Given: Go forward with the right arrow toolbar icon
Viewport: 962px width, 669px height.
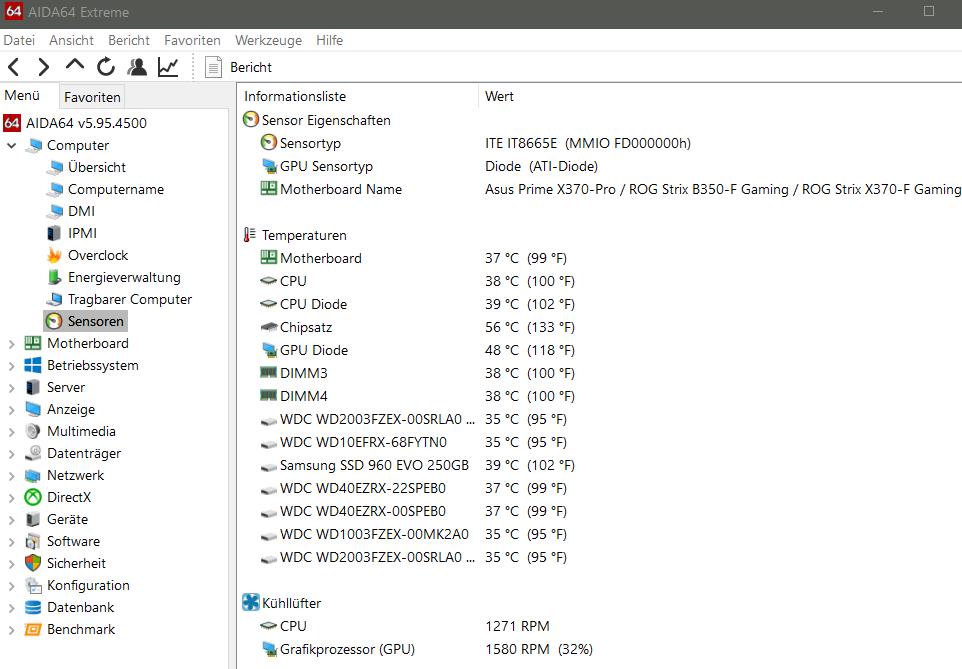Looking at the screenshot, I should tap(43, 67).
